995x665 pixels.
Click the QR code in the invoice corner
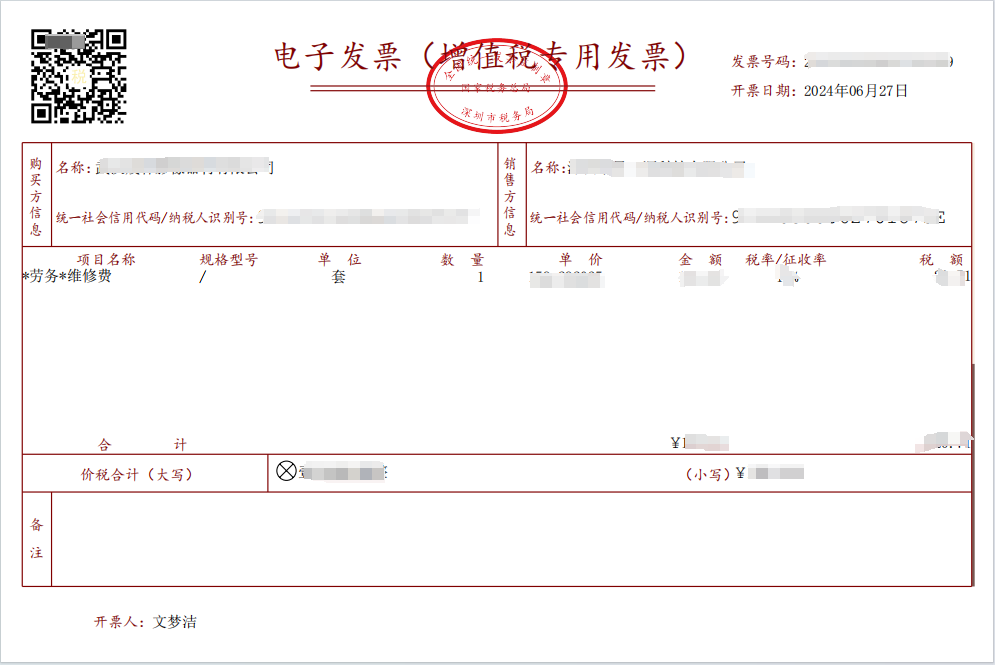point(79,76)
